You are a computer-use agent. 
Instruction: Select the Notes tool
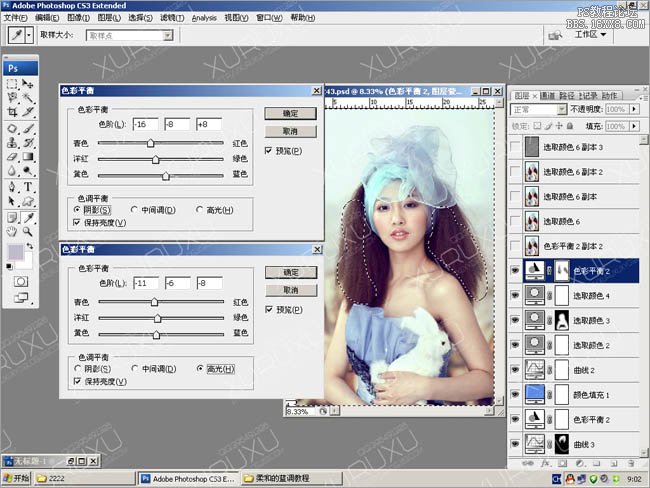pyautogui.click(x=12, y=217)
